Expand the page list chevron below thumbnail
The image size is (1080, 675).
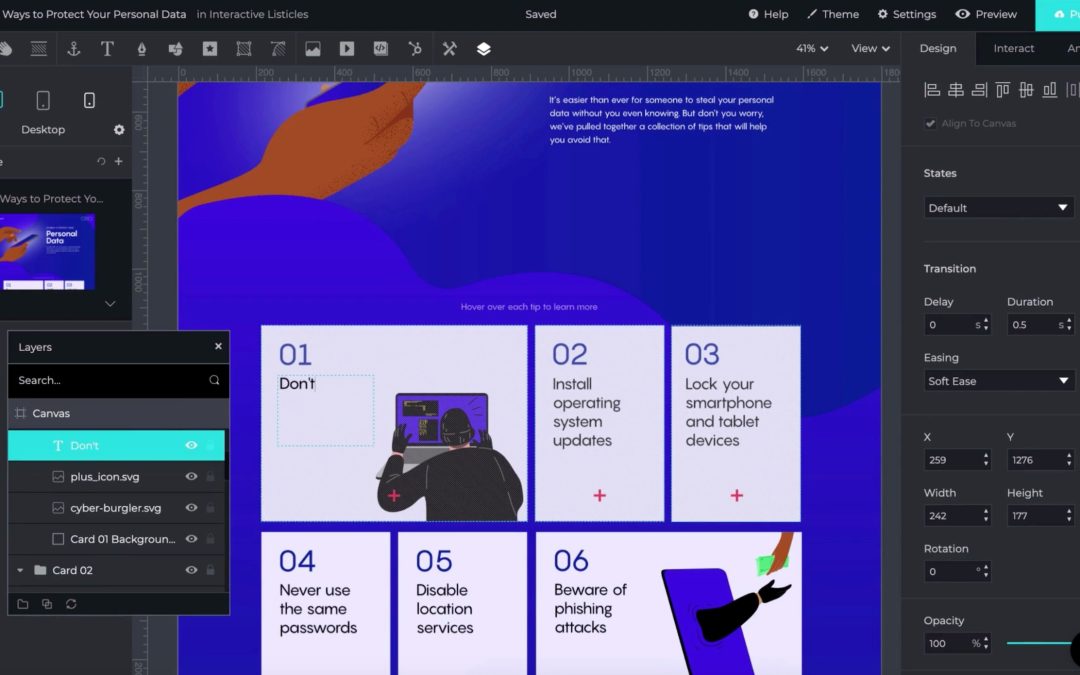click(x=110, y=303)
